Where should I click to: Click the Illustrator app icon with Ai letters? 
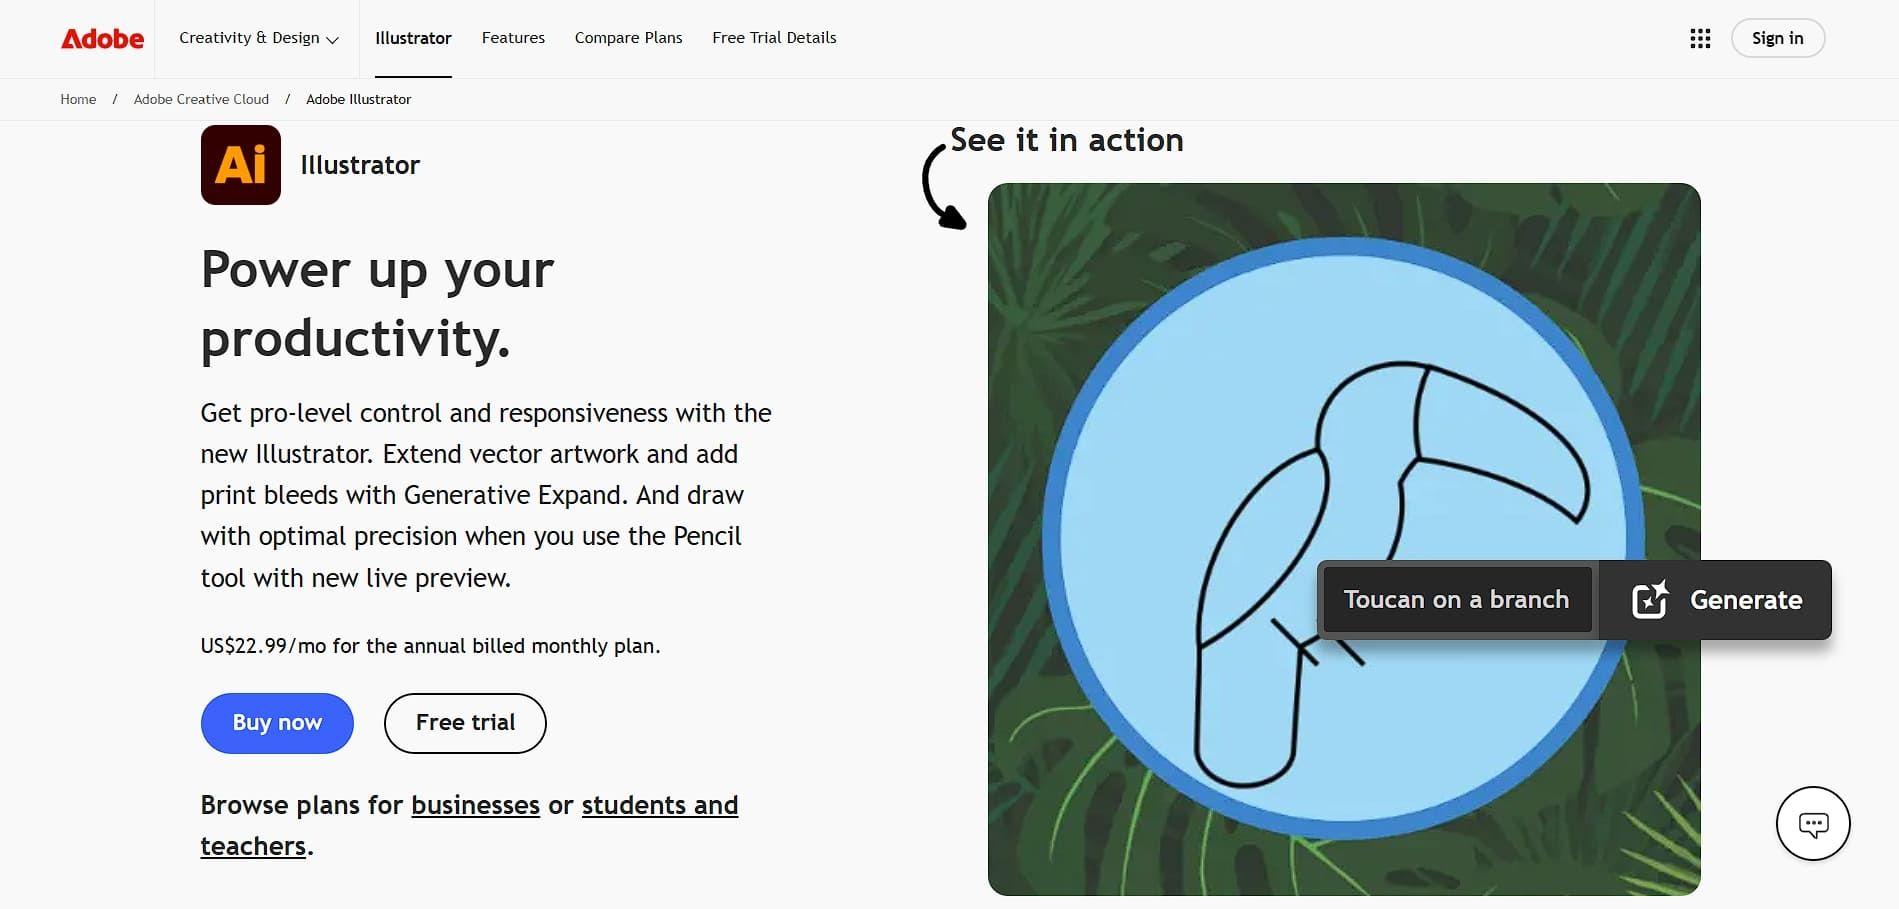pyautogui.click(x=240, y=164)
